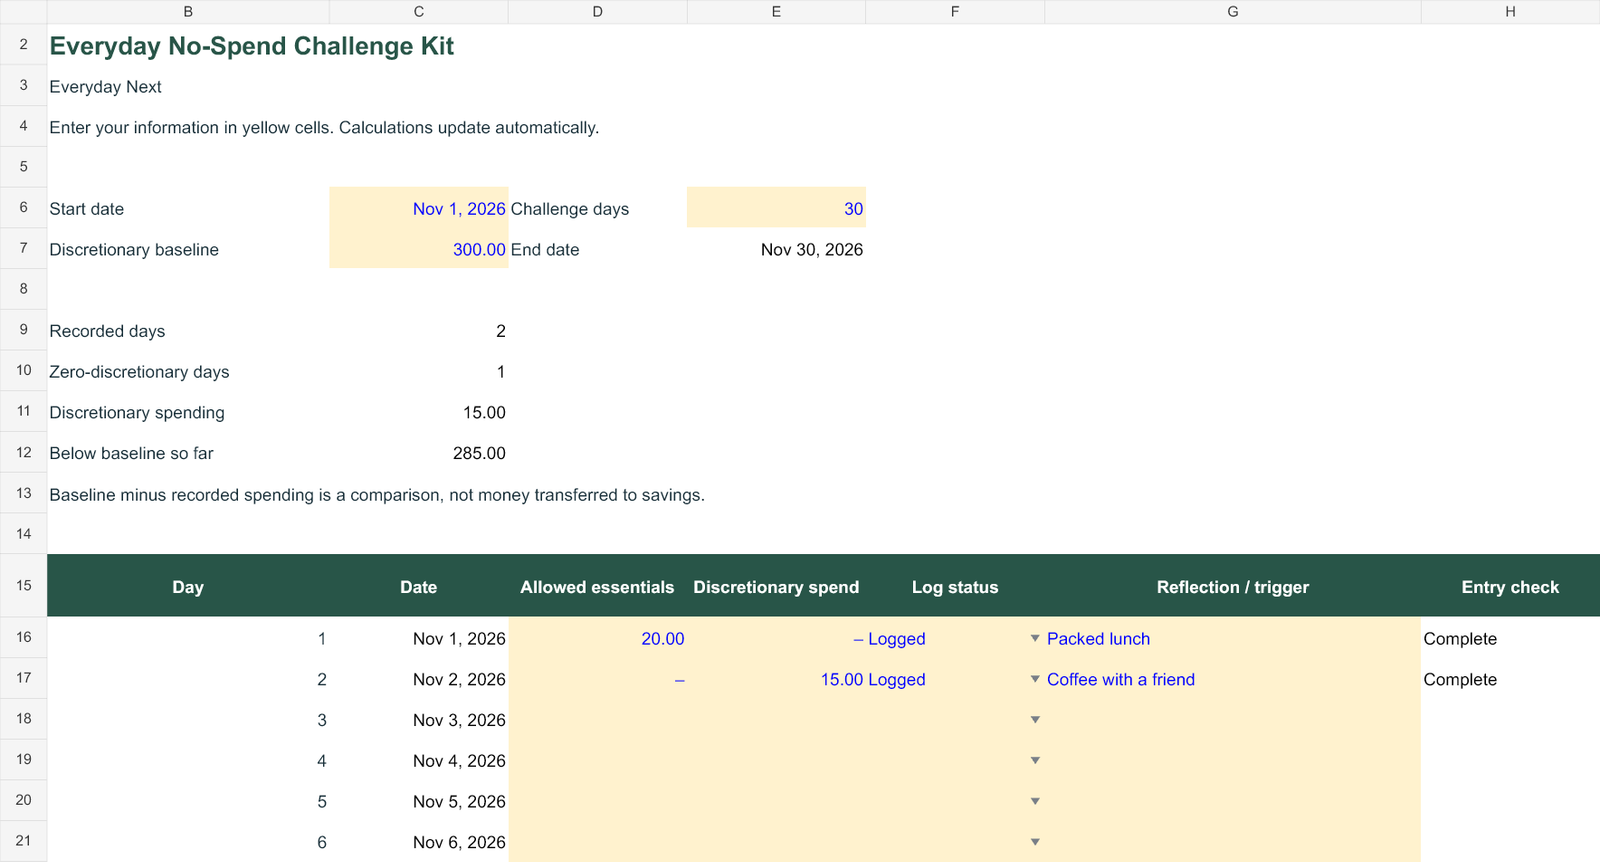
Task: Select the Reflection / trigger column header
Action: pos(1233,587)
